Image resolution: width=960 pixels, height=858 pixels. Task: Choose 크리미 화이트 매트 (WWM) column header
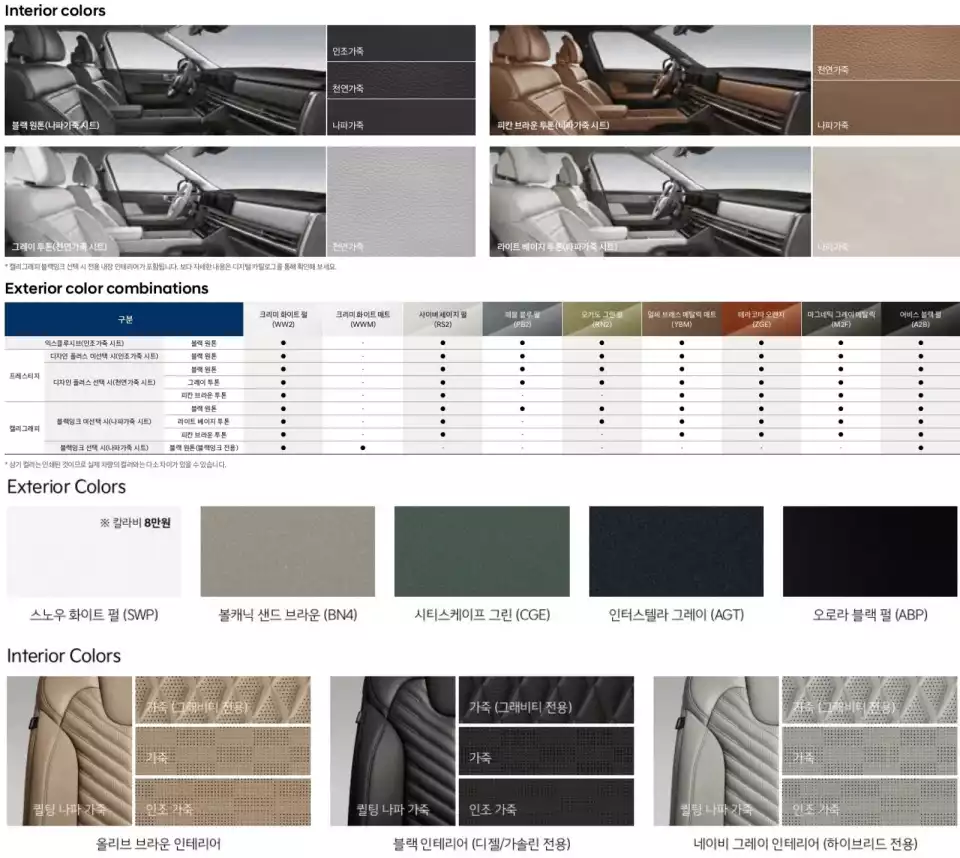362,319
